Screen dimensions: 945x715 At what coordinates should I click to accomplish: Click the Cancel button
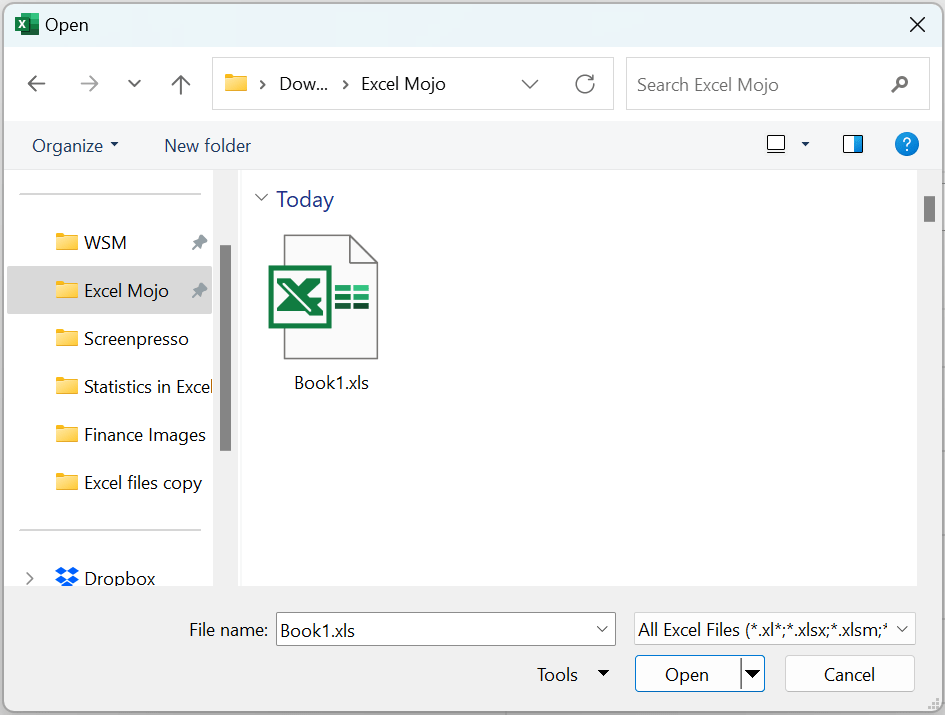849,673
